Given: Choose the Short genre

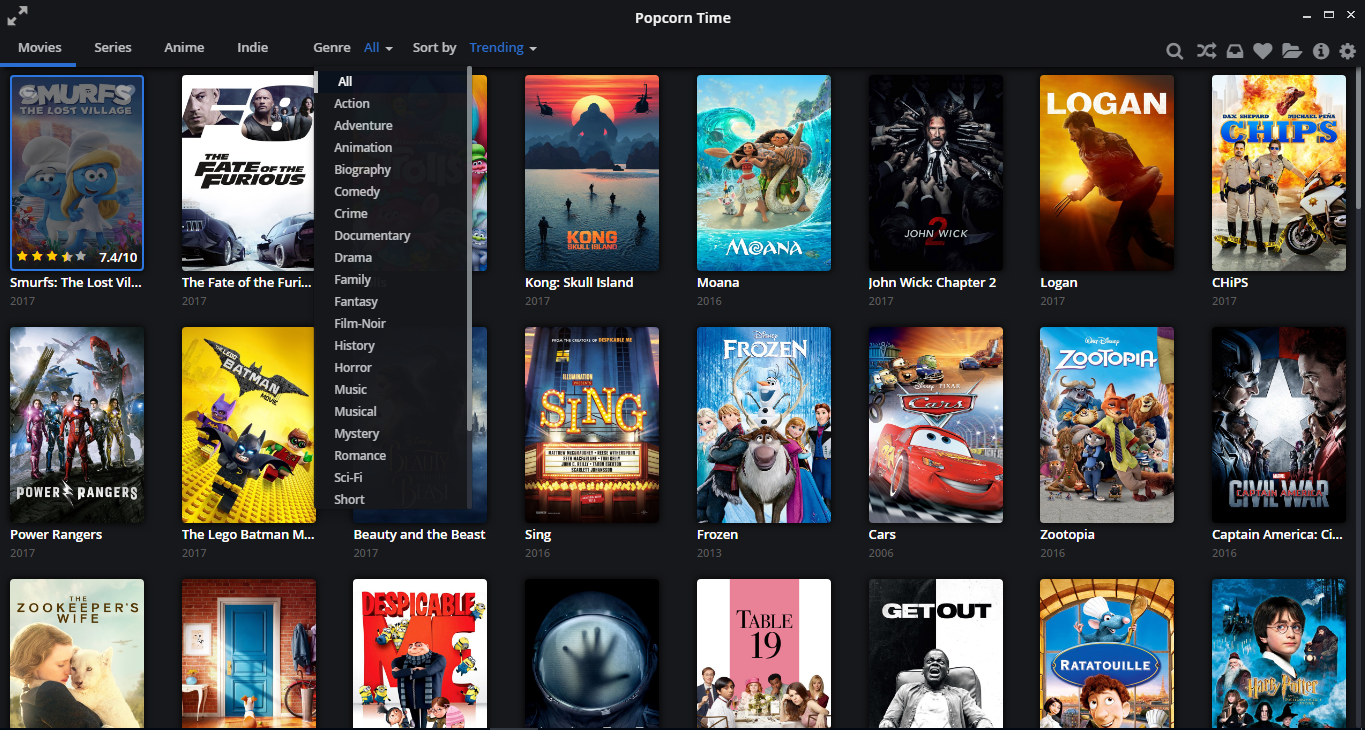Looking at the screenshot, I should (x=392, y=499).
